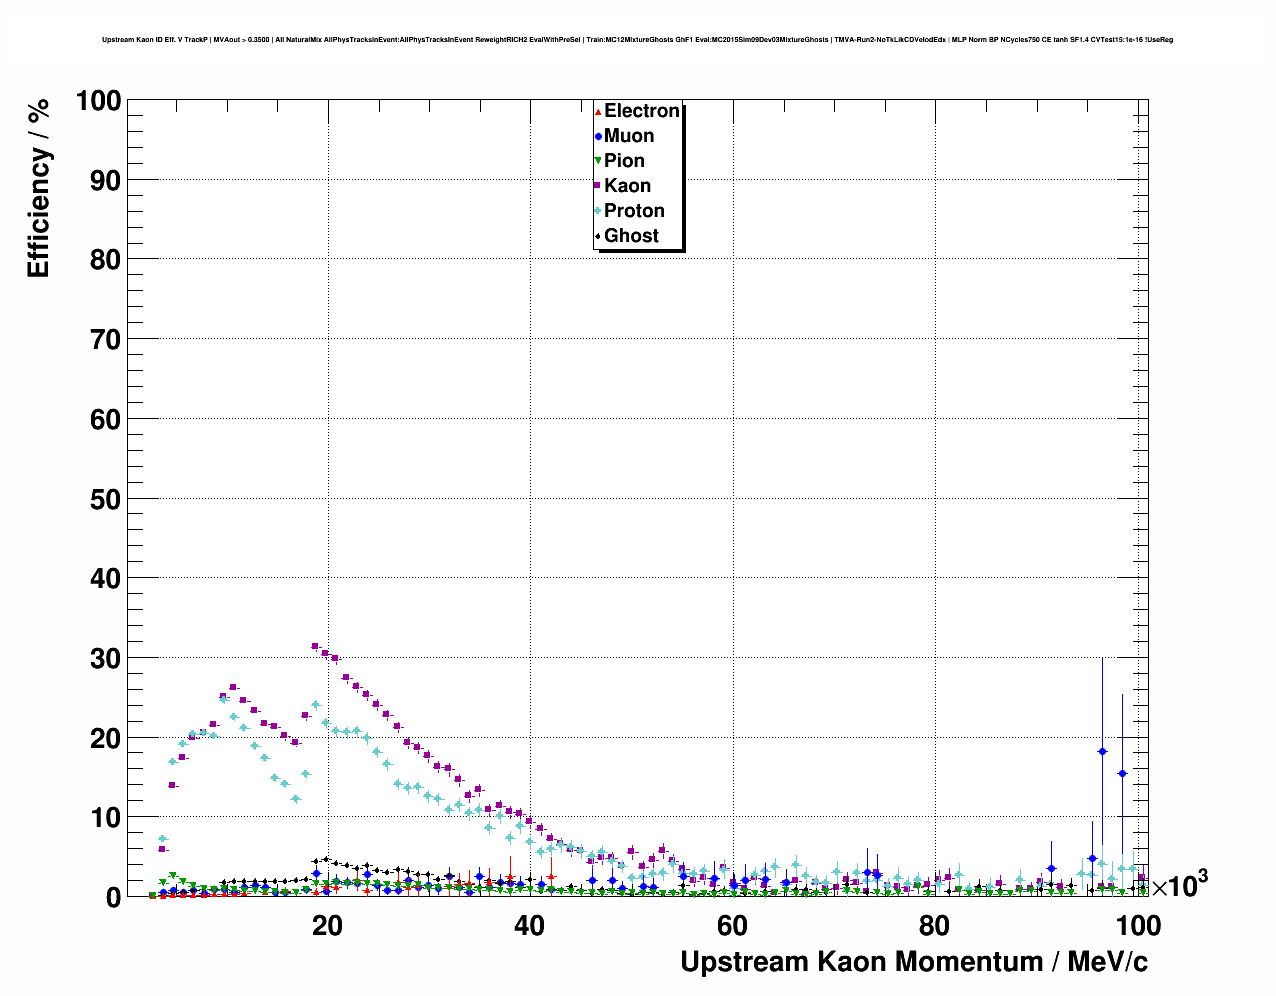
Task: Select the Ghost legend label
Action: [x=631, y=236]
